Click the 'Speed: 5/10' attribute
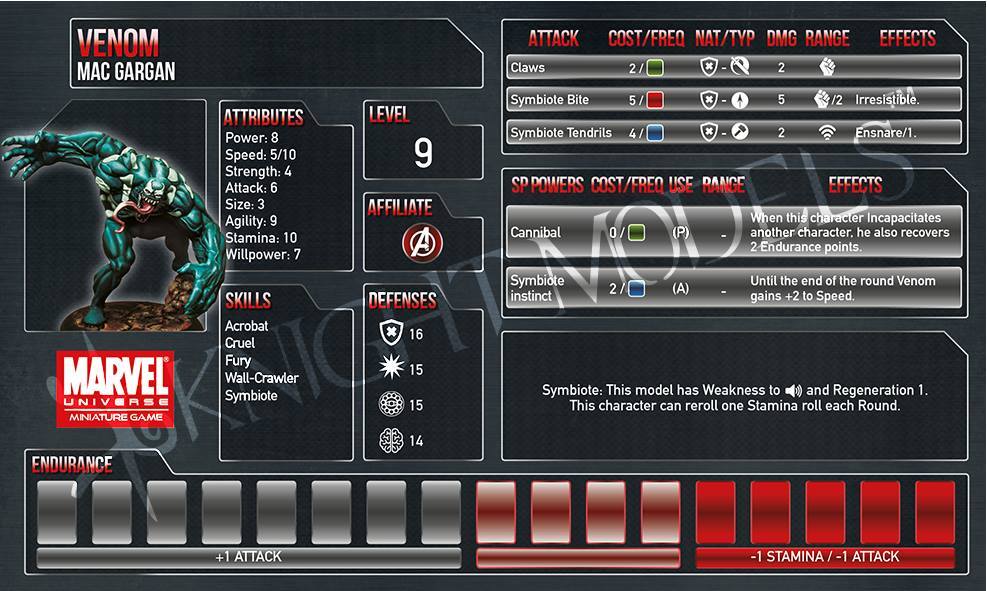This screenshot has width=987, height=591. click(x=261, y=155)
